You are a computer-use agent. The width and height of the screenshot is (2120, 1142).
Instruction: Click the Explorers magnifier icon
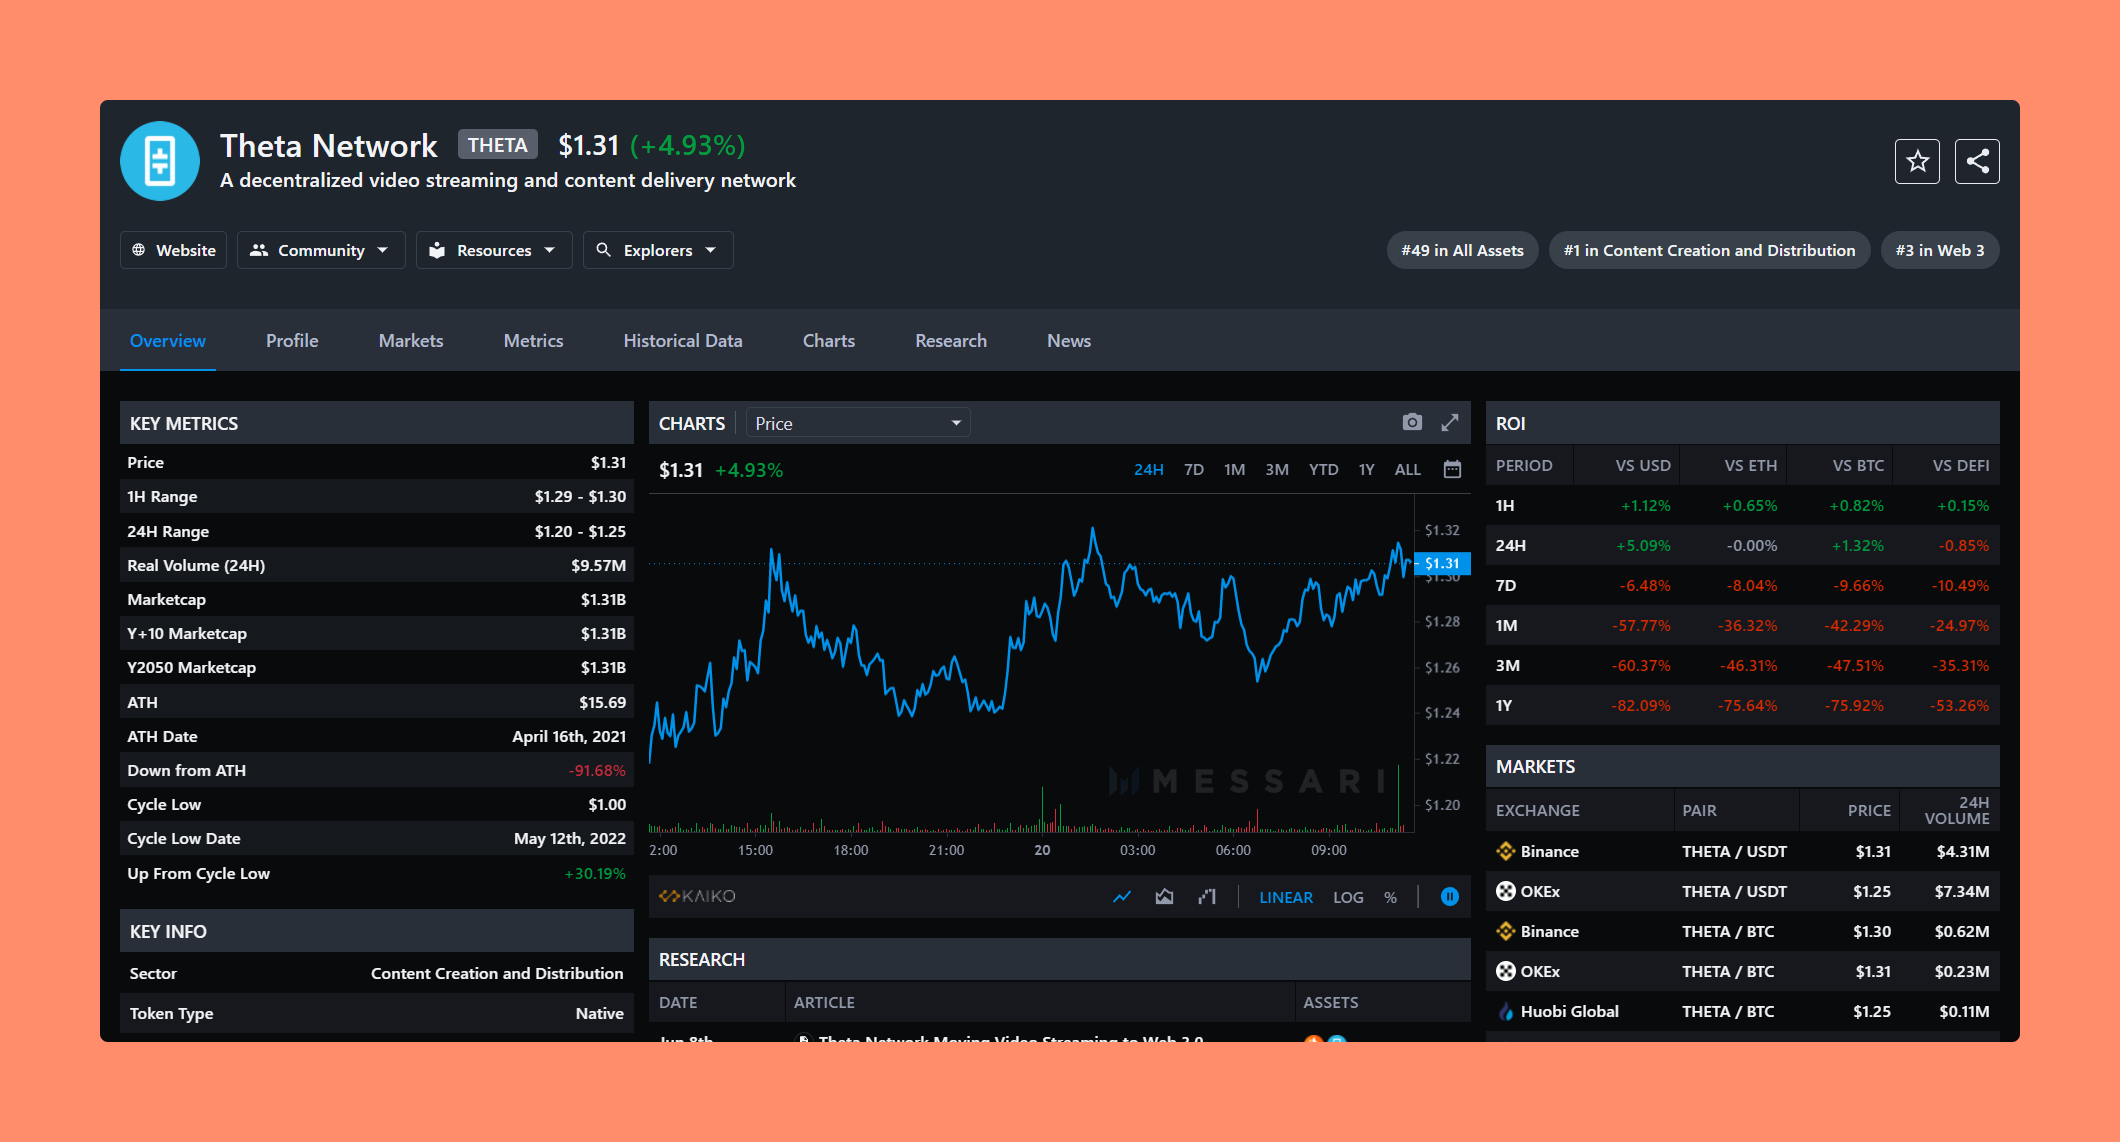tap(603, 250)
